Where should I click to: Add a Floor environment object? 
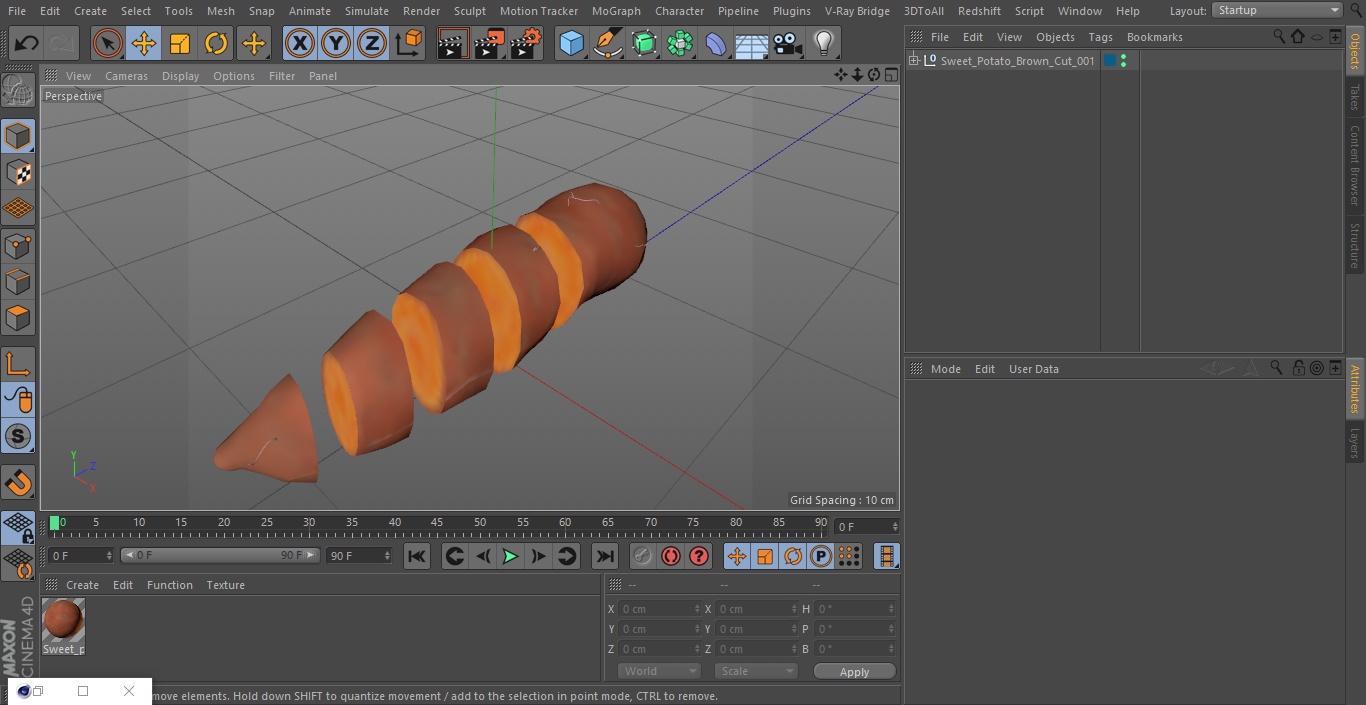point(751,44)
